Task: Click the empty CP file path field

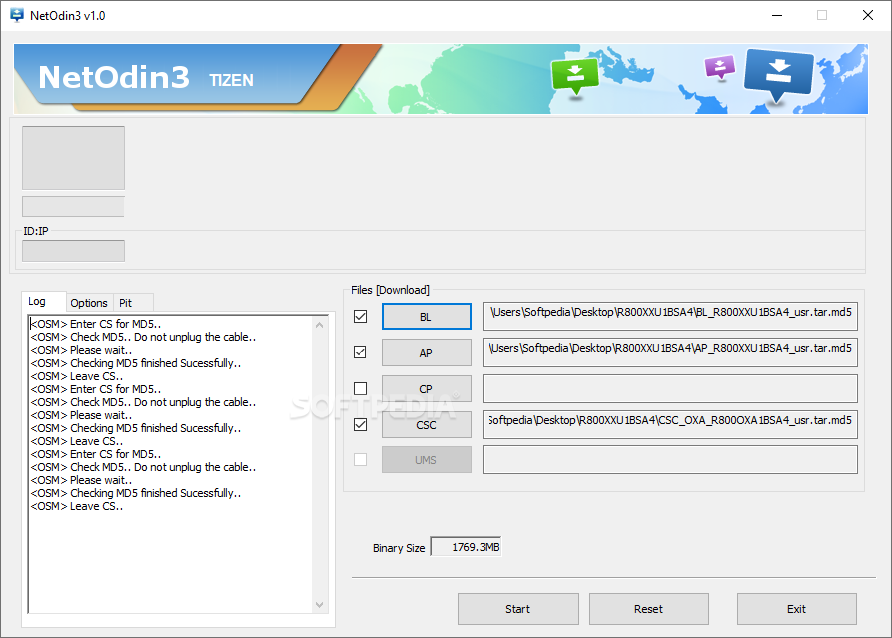Action: coord(670,388)
